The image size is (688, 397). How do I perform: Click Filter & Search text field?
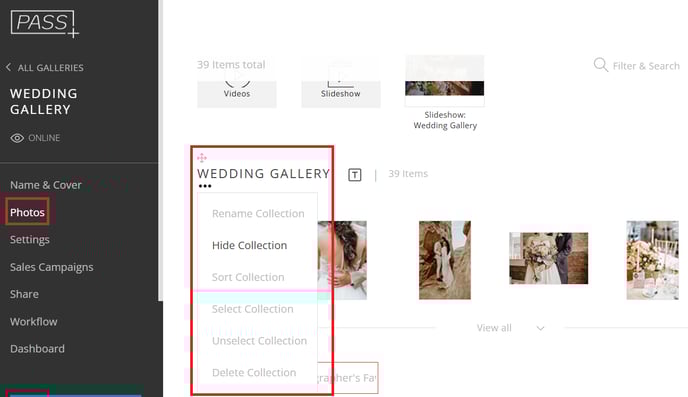click(x=646, y=66)
